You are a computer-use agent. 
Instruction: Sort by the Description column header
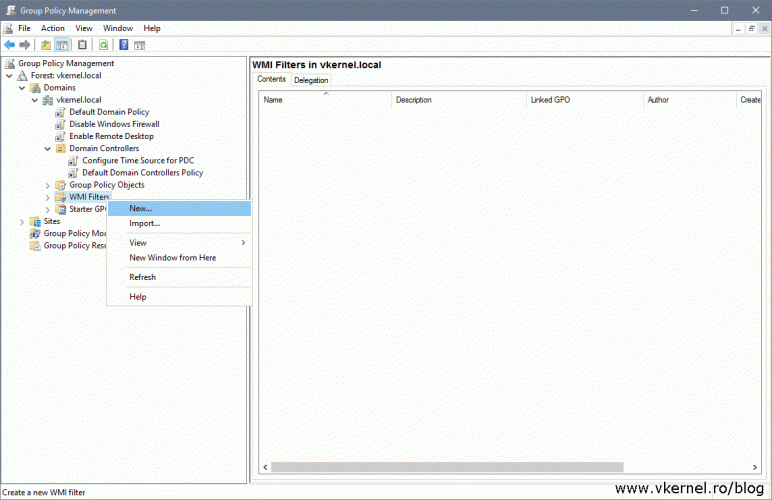coord(459,100)
